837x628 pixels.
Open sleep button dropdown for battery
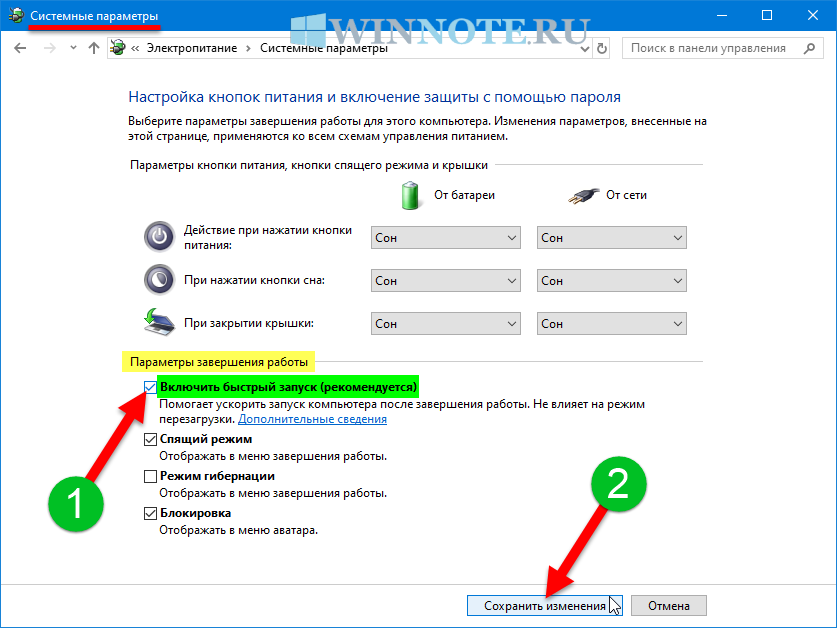pos(446,281)
